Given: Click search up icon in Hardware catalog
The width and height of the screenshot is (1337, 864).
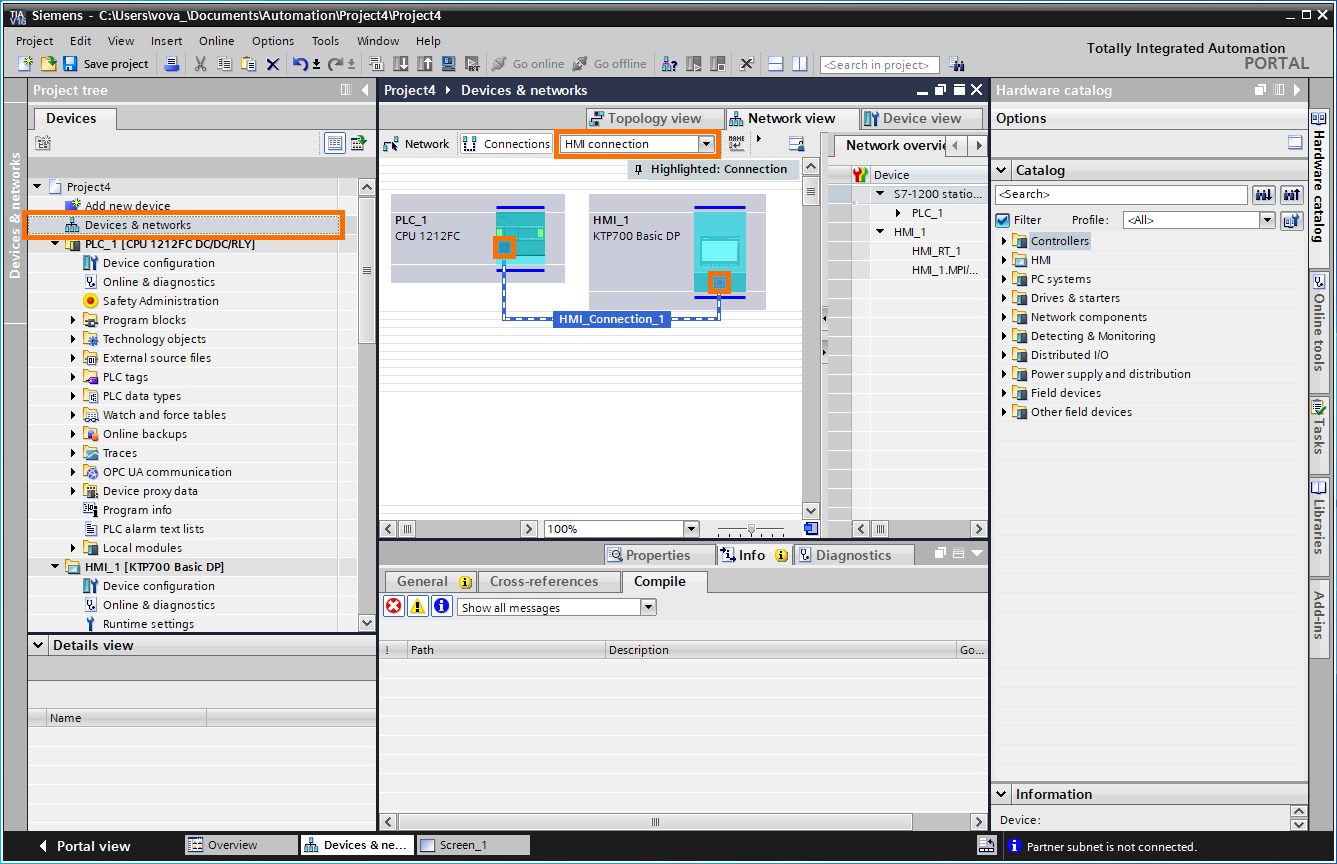Looking at the screenshot, I should 1291,194.
